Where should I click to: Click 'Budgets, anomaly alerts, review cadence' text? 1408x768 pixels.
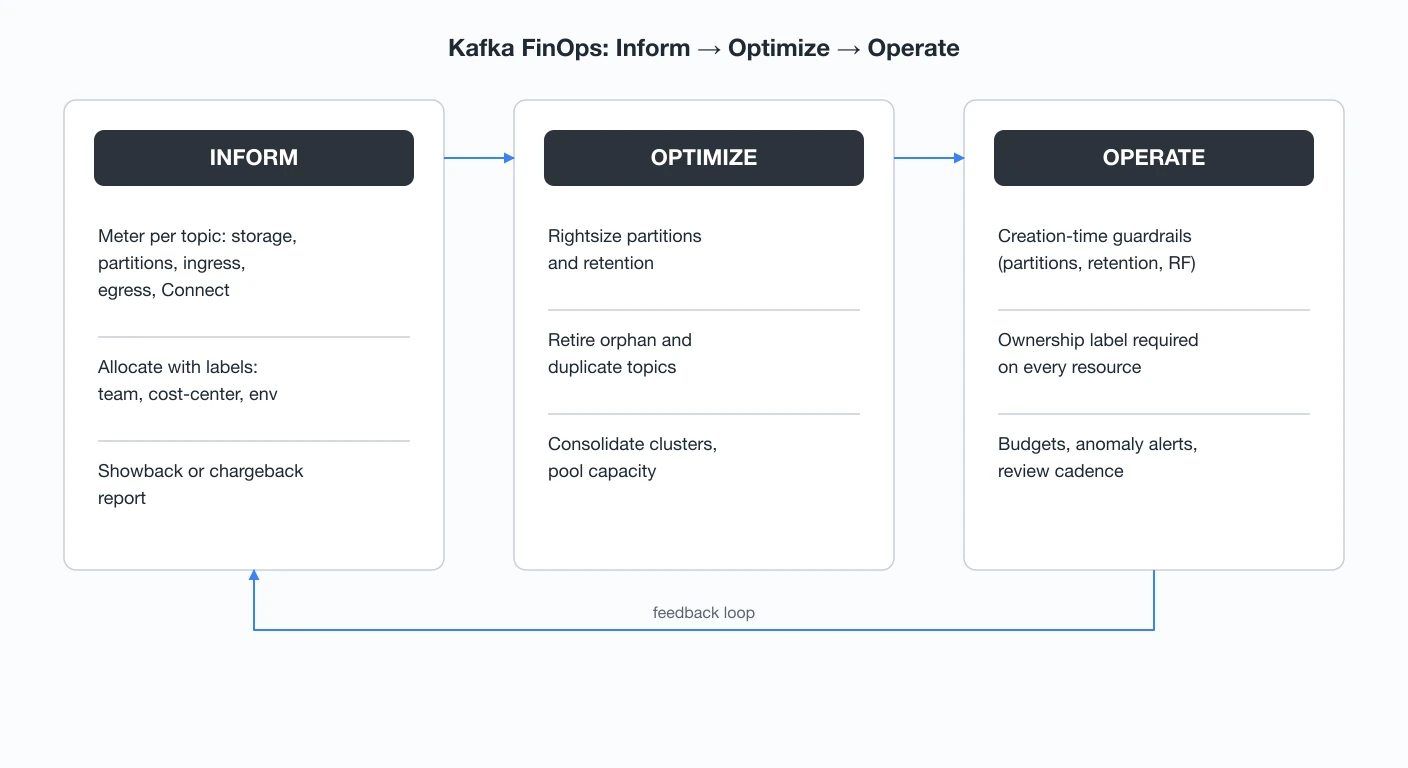1098,457
